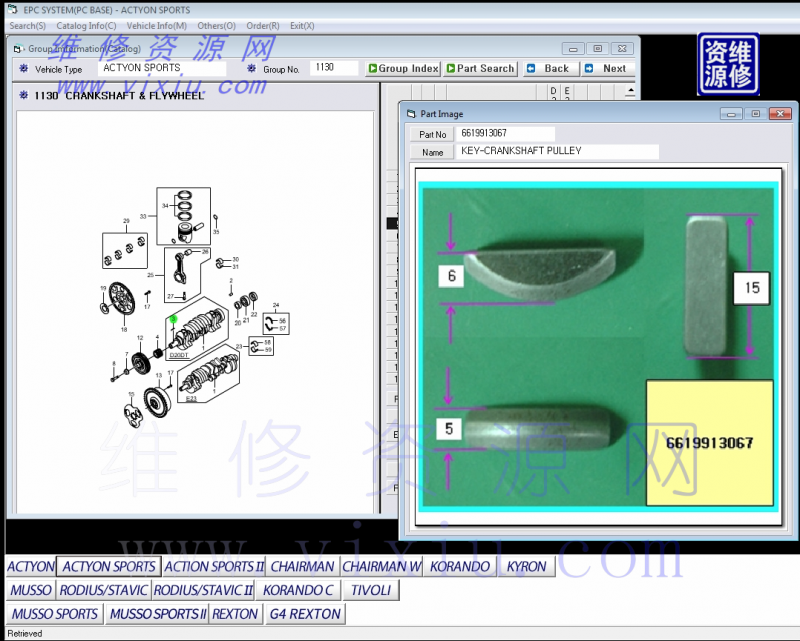
Task: Click the Vehicle Type field showing ACTYON SPORTS
Action: 162,68
